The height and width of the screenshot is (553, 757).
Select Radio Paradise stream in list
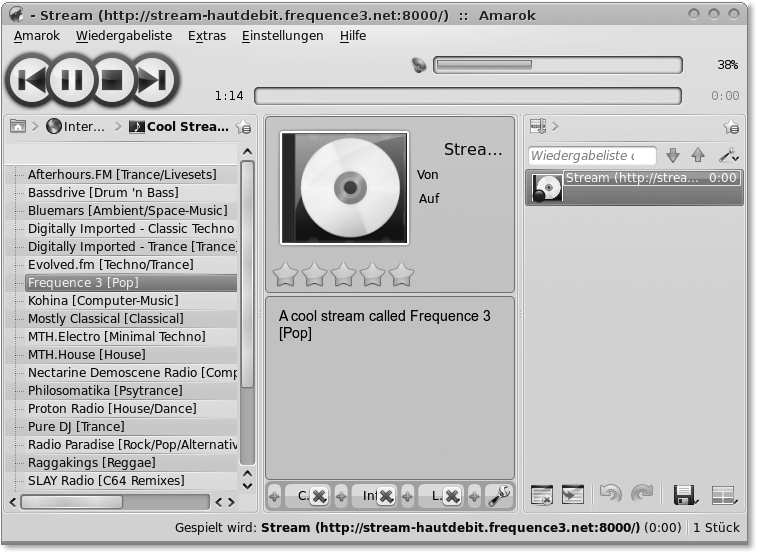tap(130, 445)
